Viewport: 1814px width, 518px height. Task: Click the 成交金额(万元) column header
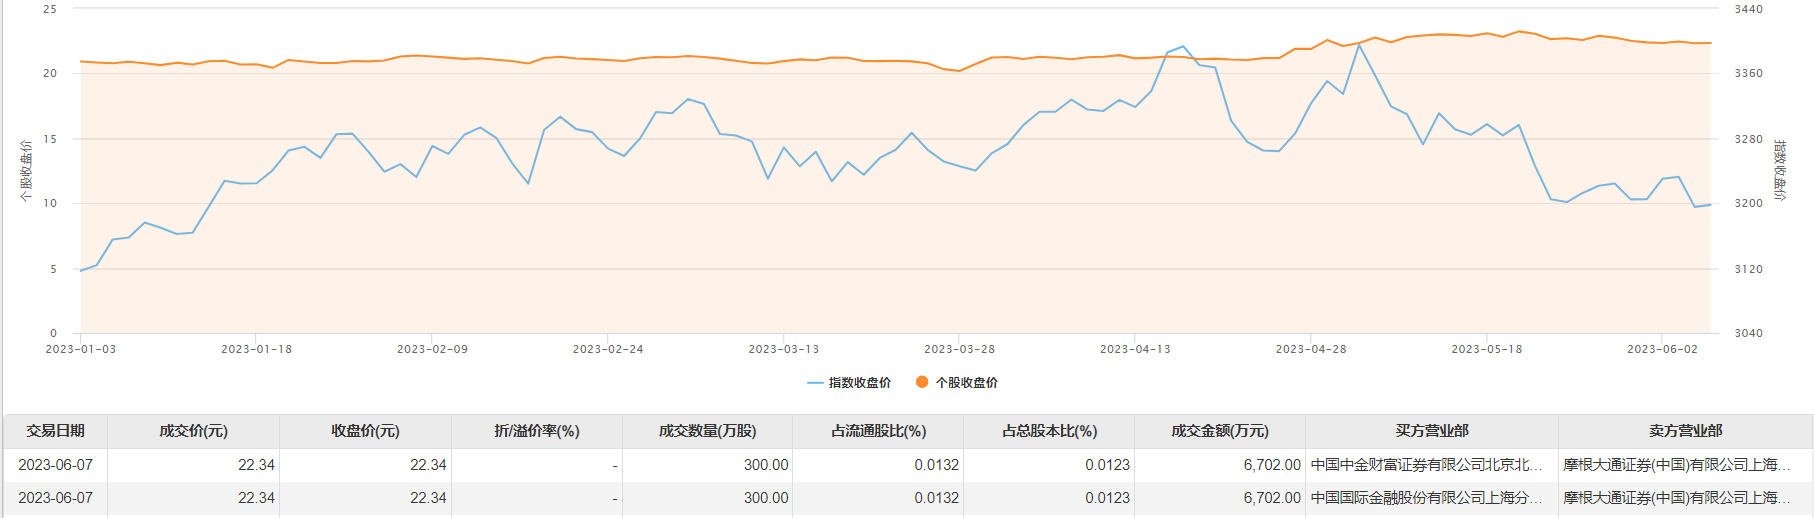(1219, 431)
